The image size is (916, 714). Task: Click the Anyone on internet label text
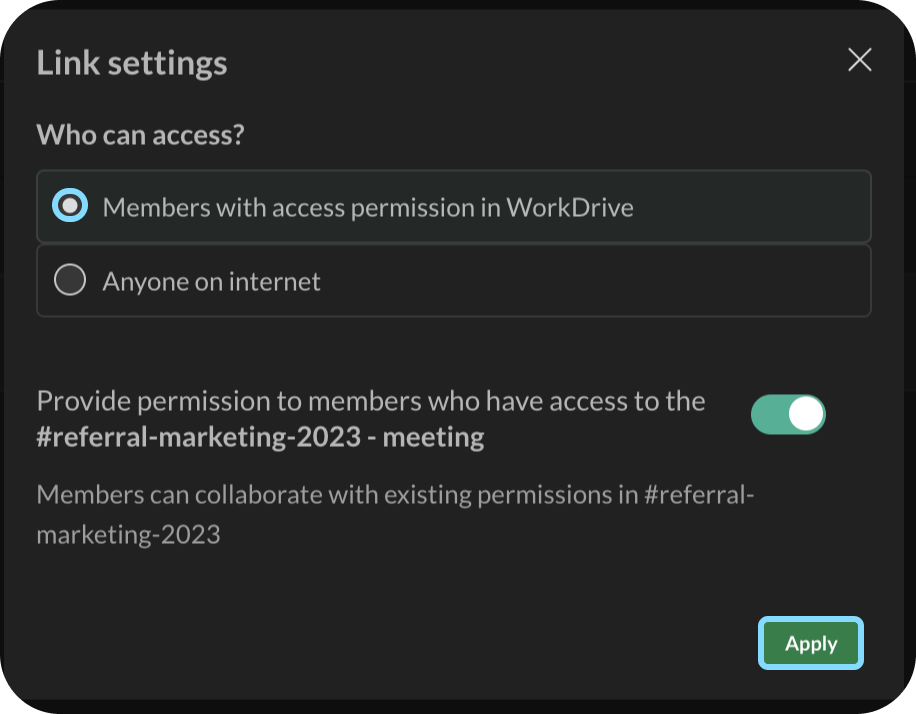coord(212,281)
